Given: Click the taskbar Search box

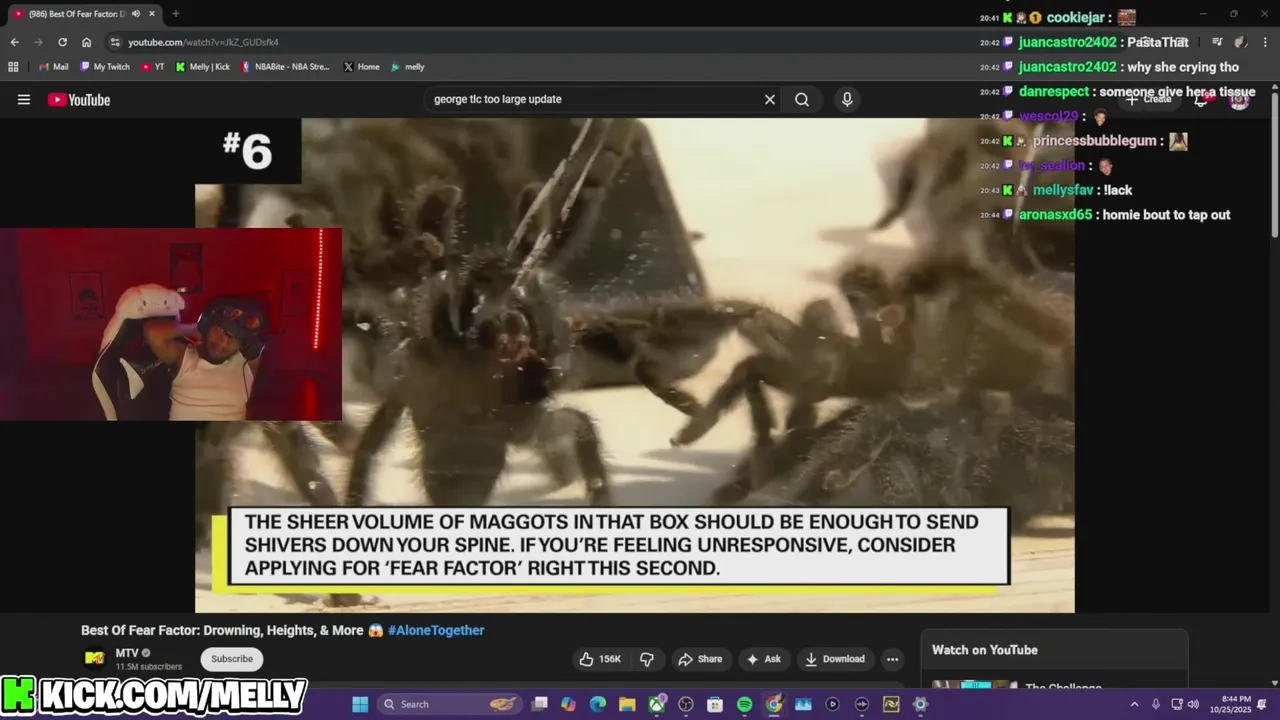Looking at the screenshot, I should (x=450, y=704).
